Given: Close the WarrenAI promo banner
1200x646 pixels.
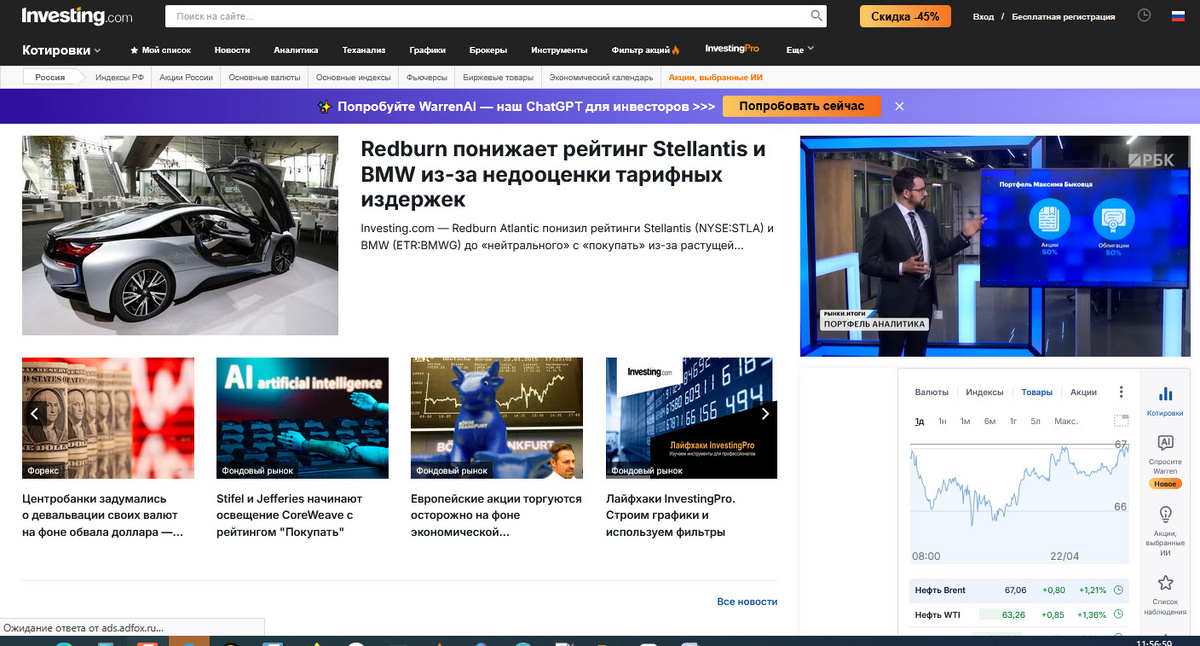Looking at the screenshot, I should 899,106.
